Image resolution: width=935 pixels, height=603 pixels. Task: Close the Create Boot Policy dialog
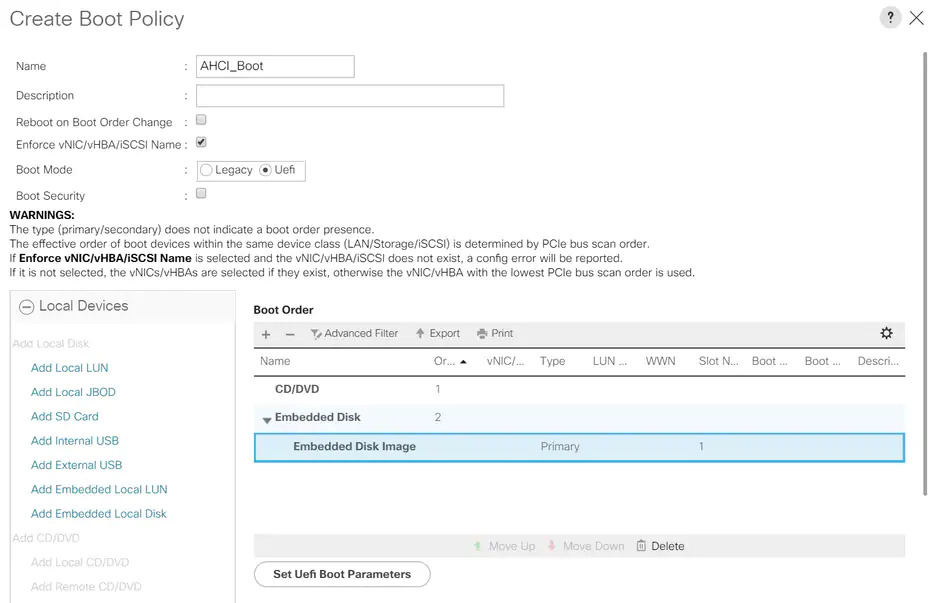(917, 18)
